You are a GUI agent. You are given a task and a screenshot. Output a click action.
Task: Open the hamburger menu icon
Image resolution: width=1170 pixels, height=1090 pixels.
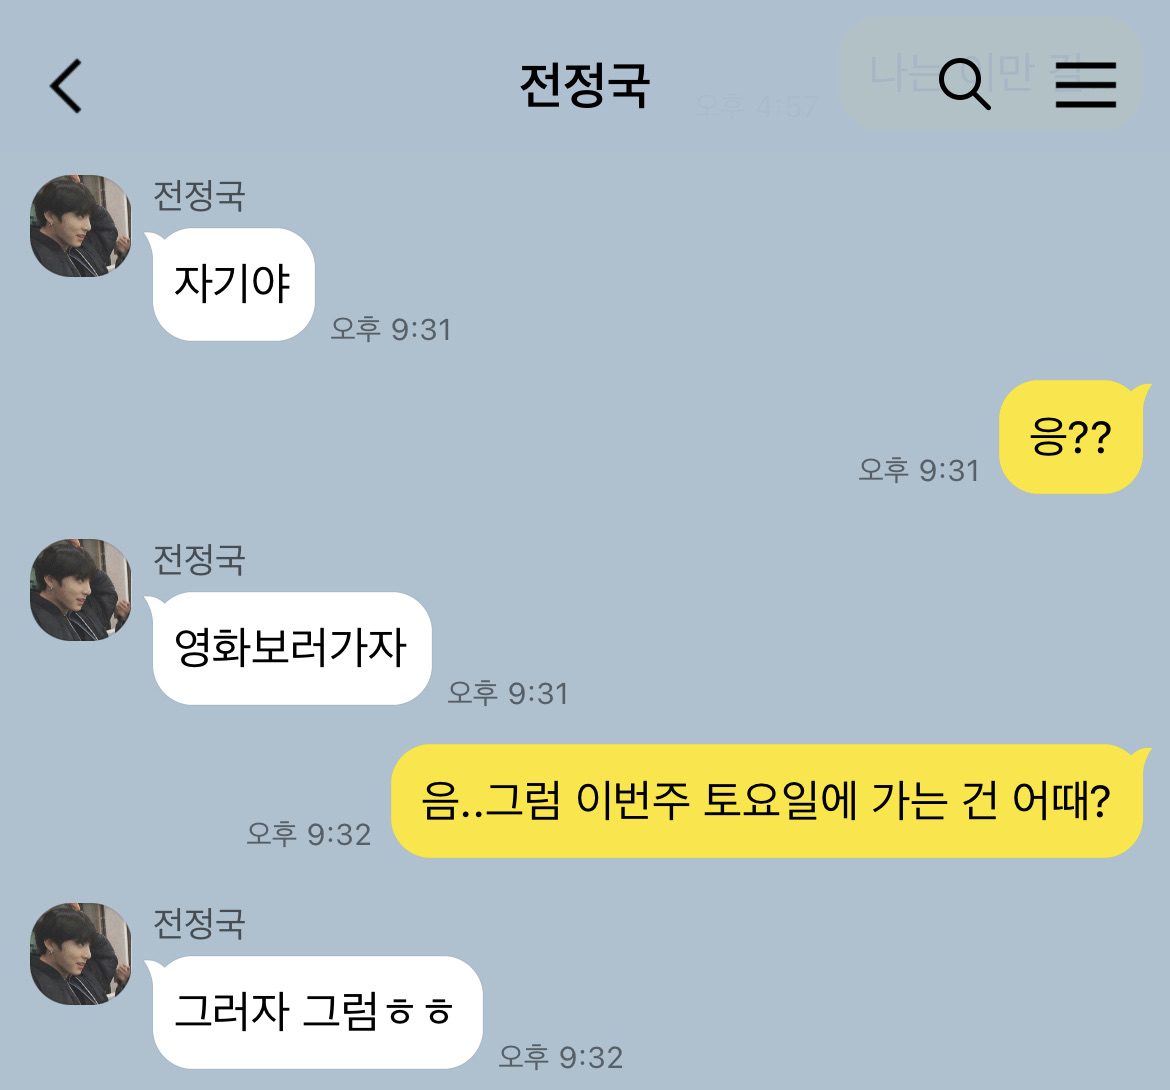click(1086, 85)
